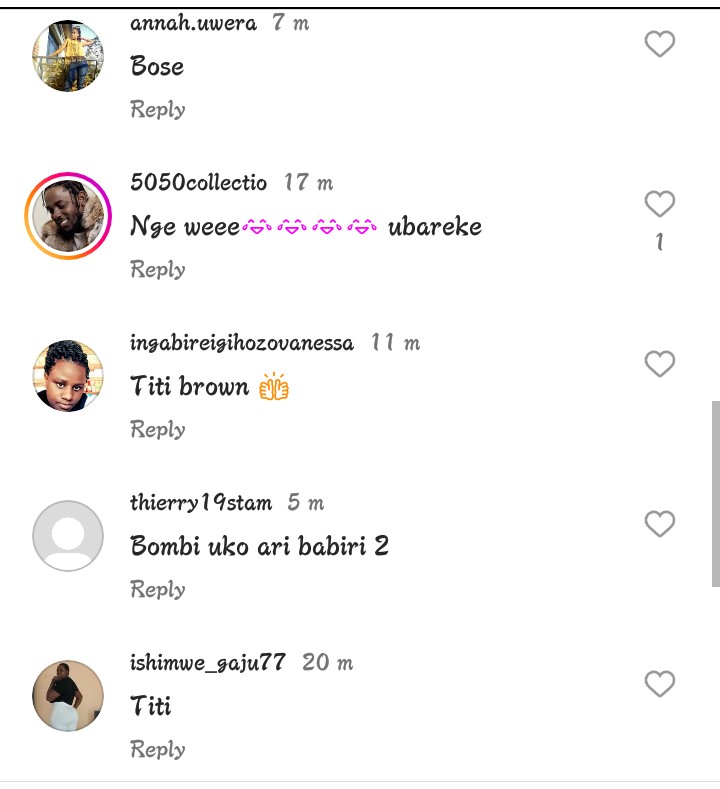The image size is (720, 789).
Task: Reply to the "Titi brown" comment
Action: (158, 429)
